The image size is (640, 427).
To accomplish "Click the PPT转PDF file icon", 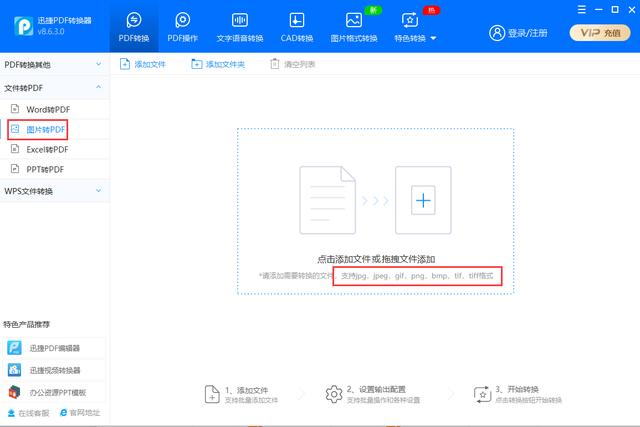I will click(x=15, y=169).
